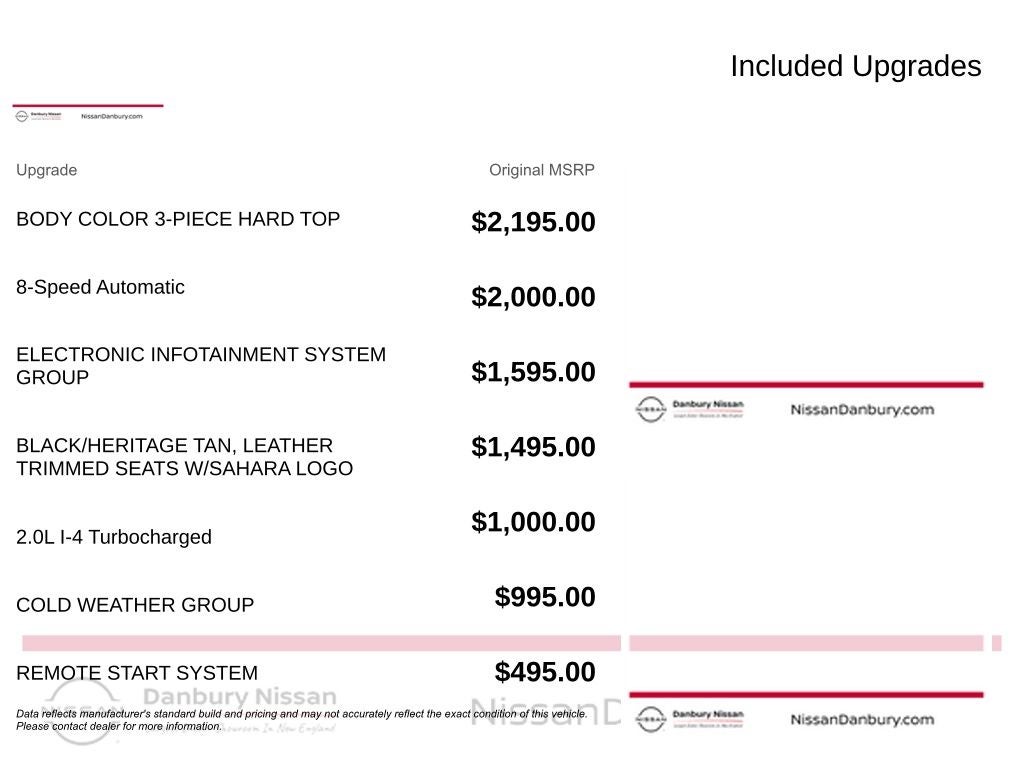Click the Nissan logo beside middle Danbury Nissan banner

(x=650, y=409)
